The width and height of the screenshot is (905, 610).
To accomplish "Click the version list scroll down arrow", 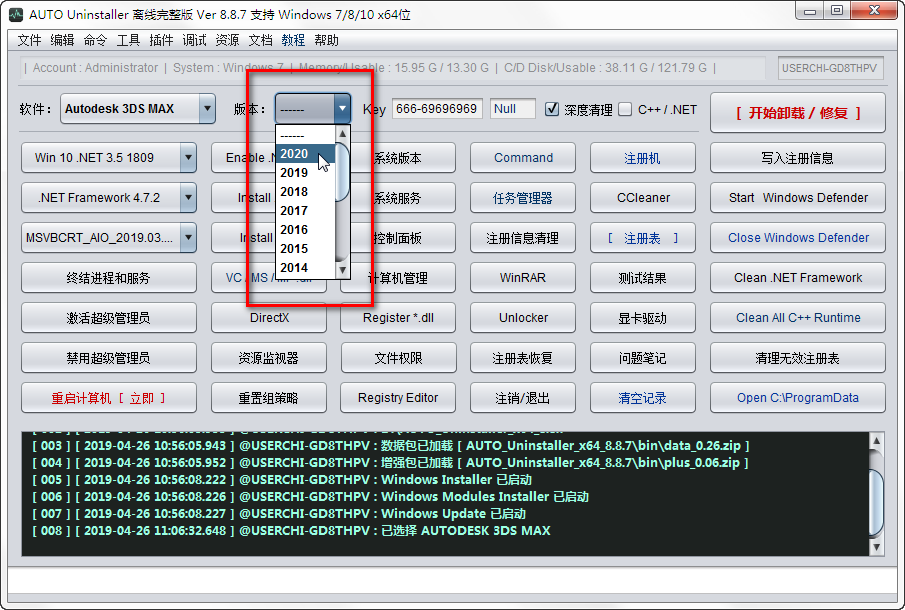I will [342, 270].
